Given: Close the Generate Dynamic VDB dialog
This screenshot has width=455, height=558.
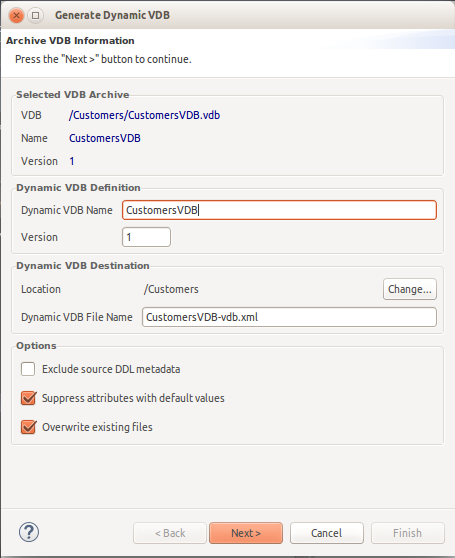Looking at the screenshot, I should [16, 16].
